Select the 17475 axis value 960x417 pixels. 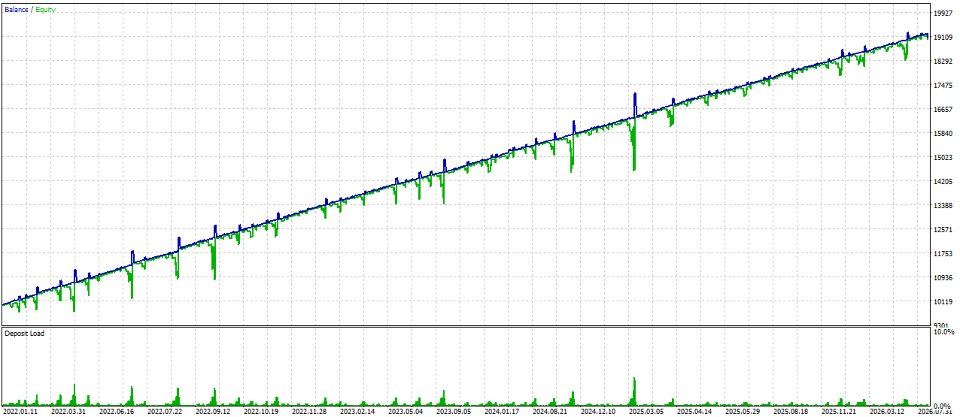coord(942,85)
